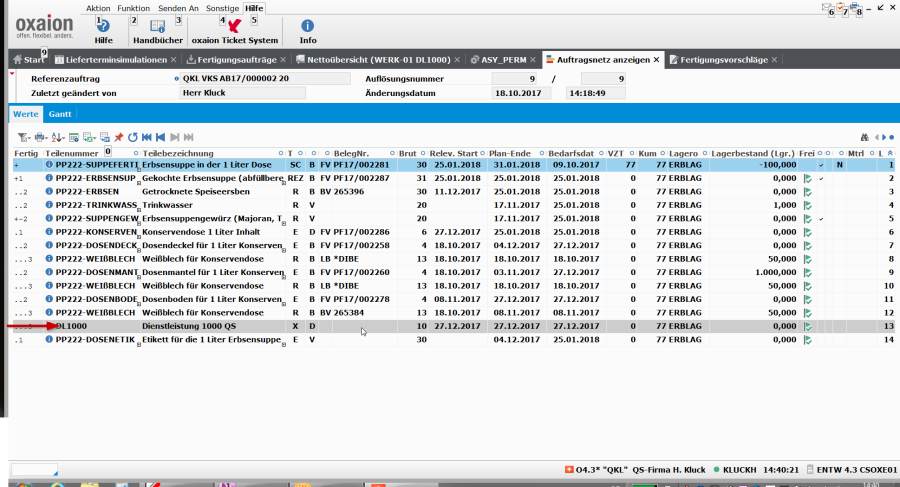Click the print icon in grid toolbar
This screenshot has height=487, width=900.
point(40,137)
